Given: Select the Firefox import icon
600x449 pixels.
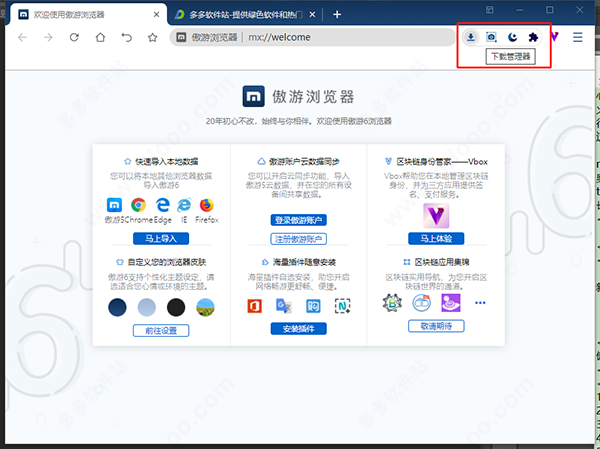Looking at the screenshot, I should [207, 205].
